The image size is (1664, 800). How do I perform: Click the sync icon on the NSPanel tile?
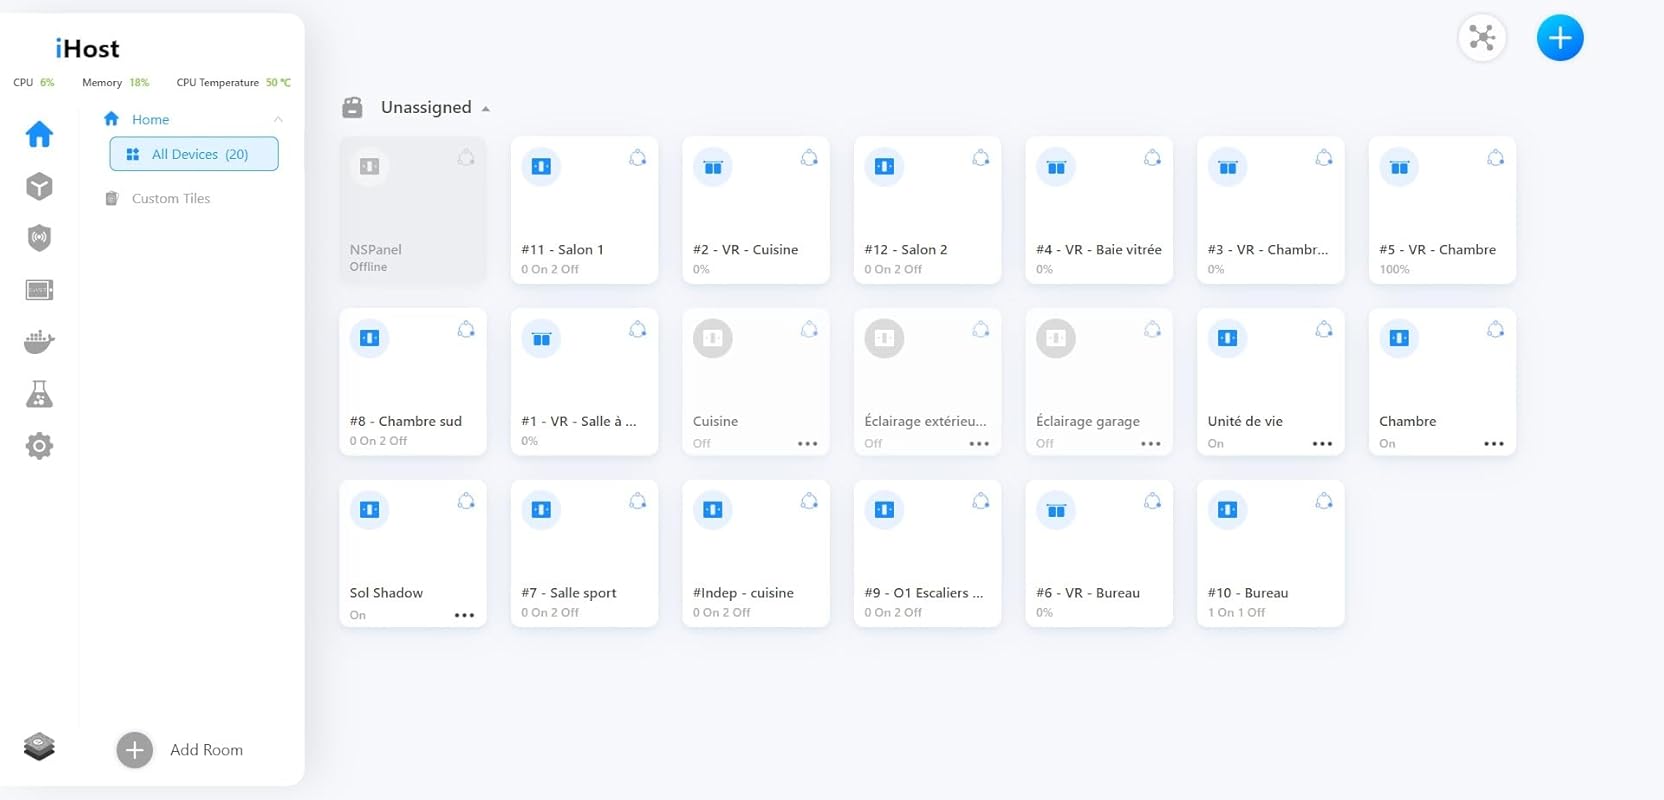466,157
